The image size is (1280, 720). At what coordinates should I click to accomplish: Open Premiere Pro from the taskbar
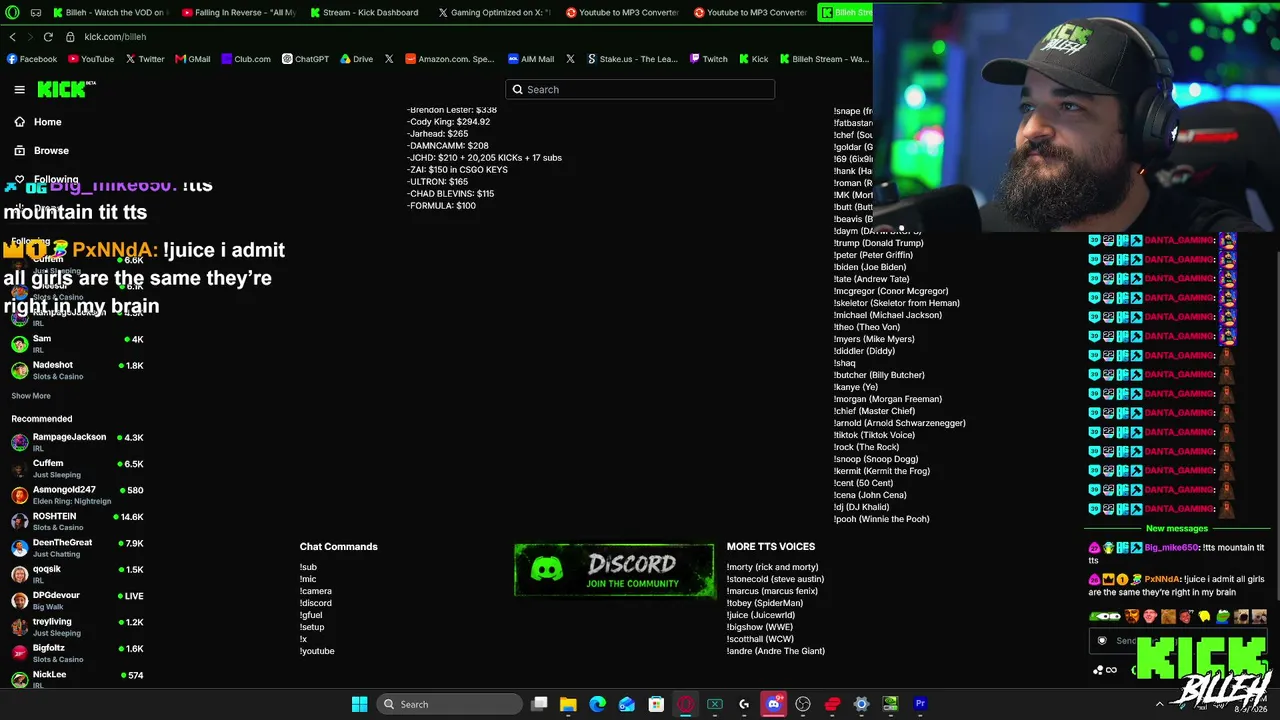coord(920,704)
